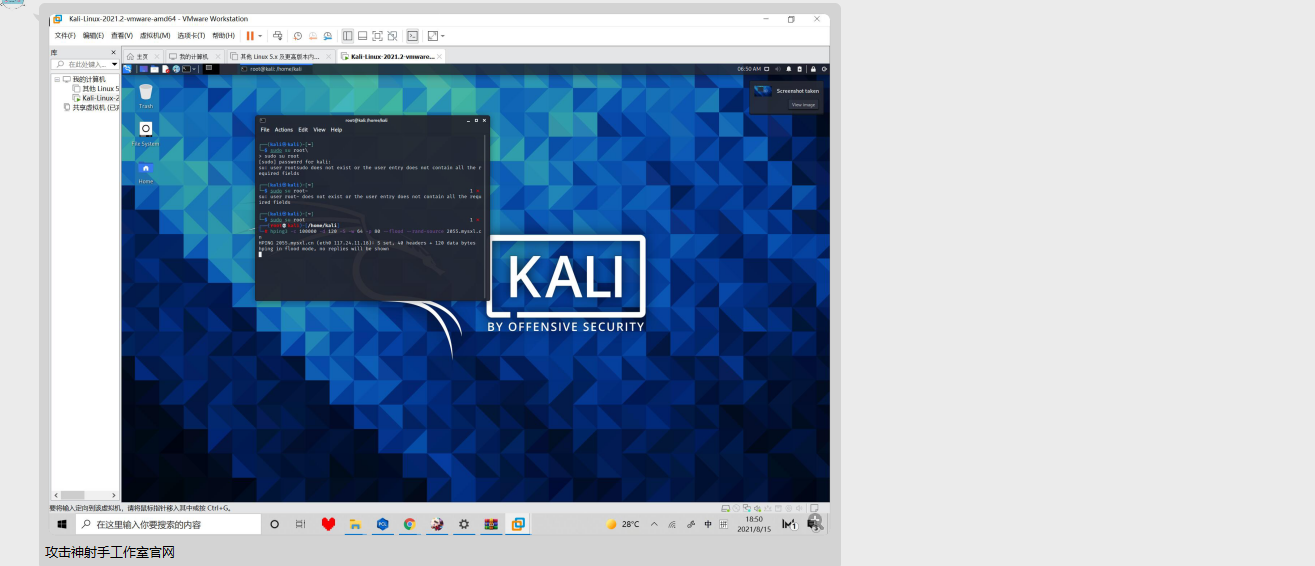Close the Kali-Linux-2021.2-vmware tab
Image resolution: width=1315 pixels, height=566 pixels.
point(439,57)
